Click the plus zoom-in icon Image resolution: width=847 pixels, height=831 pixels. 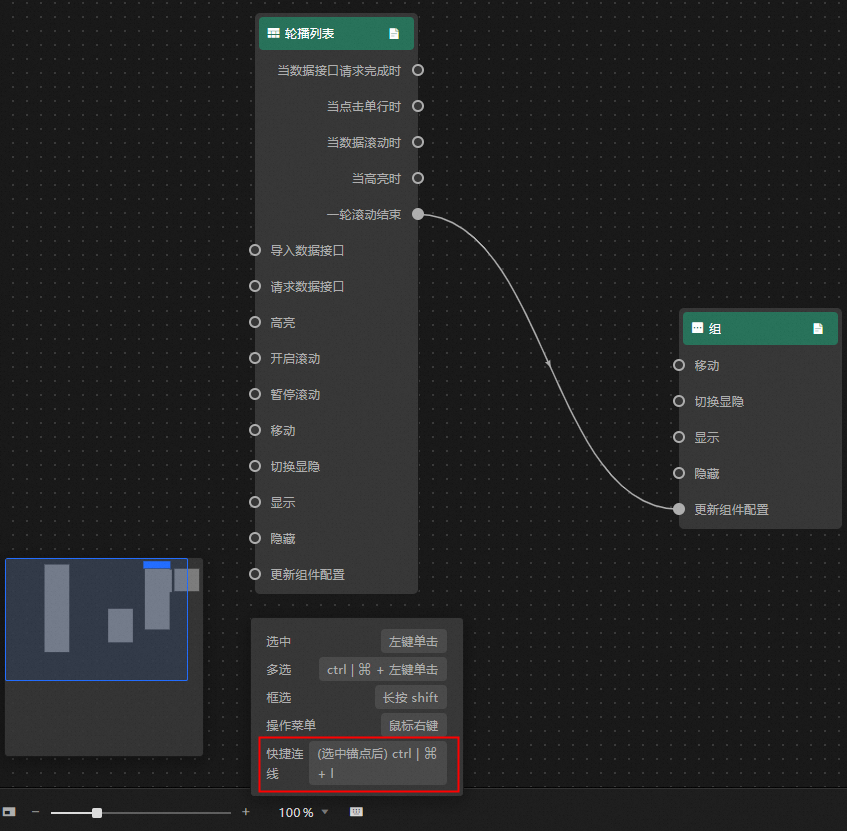pos(246,812)
